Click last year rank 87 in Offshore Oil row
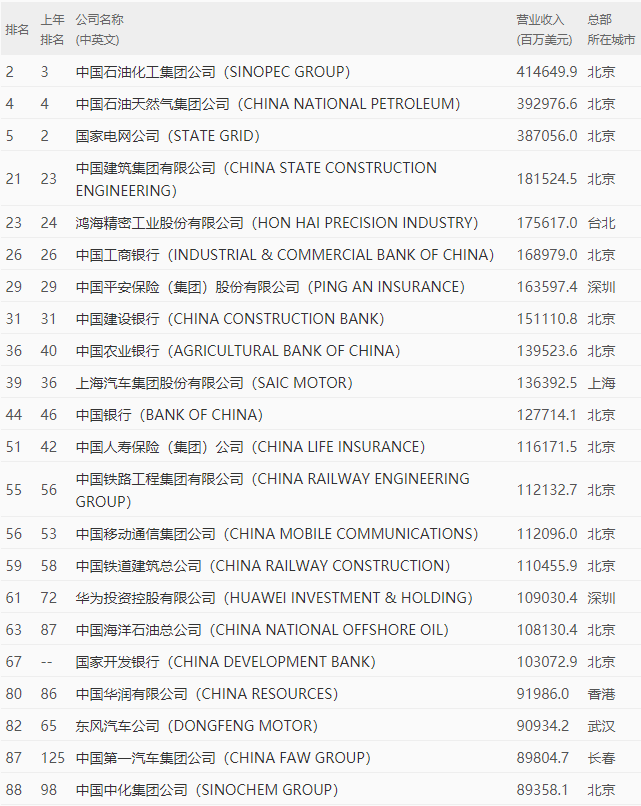Screen dimensions: 641x806 point(48,630)
